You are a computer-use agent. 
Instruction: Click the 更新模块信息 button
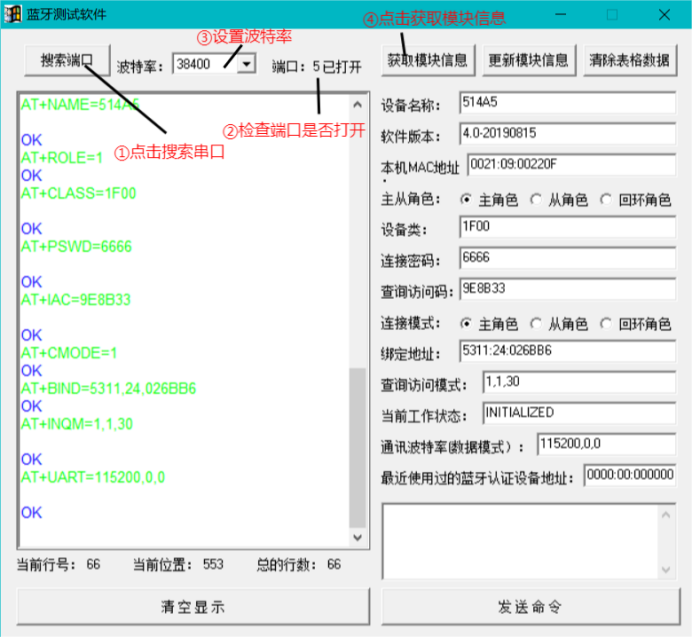pos(529,60)
